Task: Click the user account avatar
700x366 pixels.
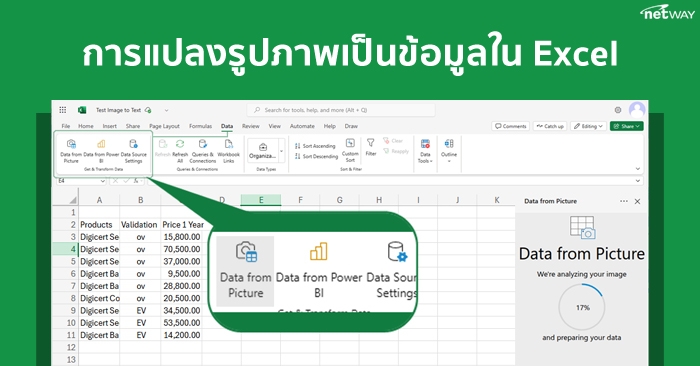Action: [x=637, y=109]
